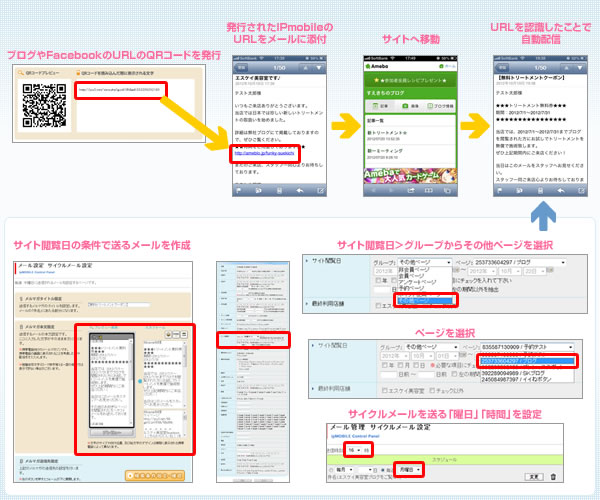Tick the エスケイ美容室 checkbox in page-select panel
The image size is (600, 500).
pyautogui.click(x=385, y=391)
